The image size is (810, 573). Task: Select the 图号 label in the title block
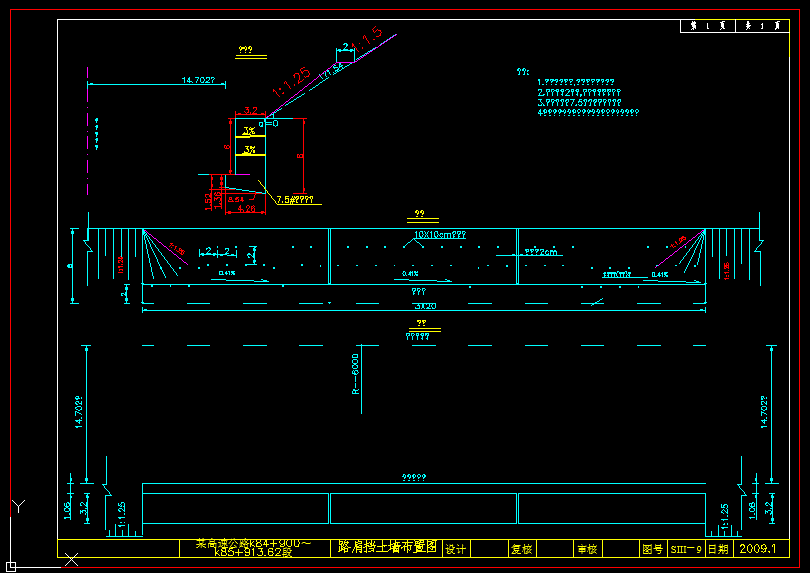652,549
